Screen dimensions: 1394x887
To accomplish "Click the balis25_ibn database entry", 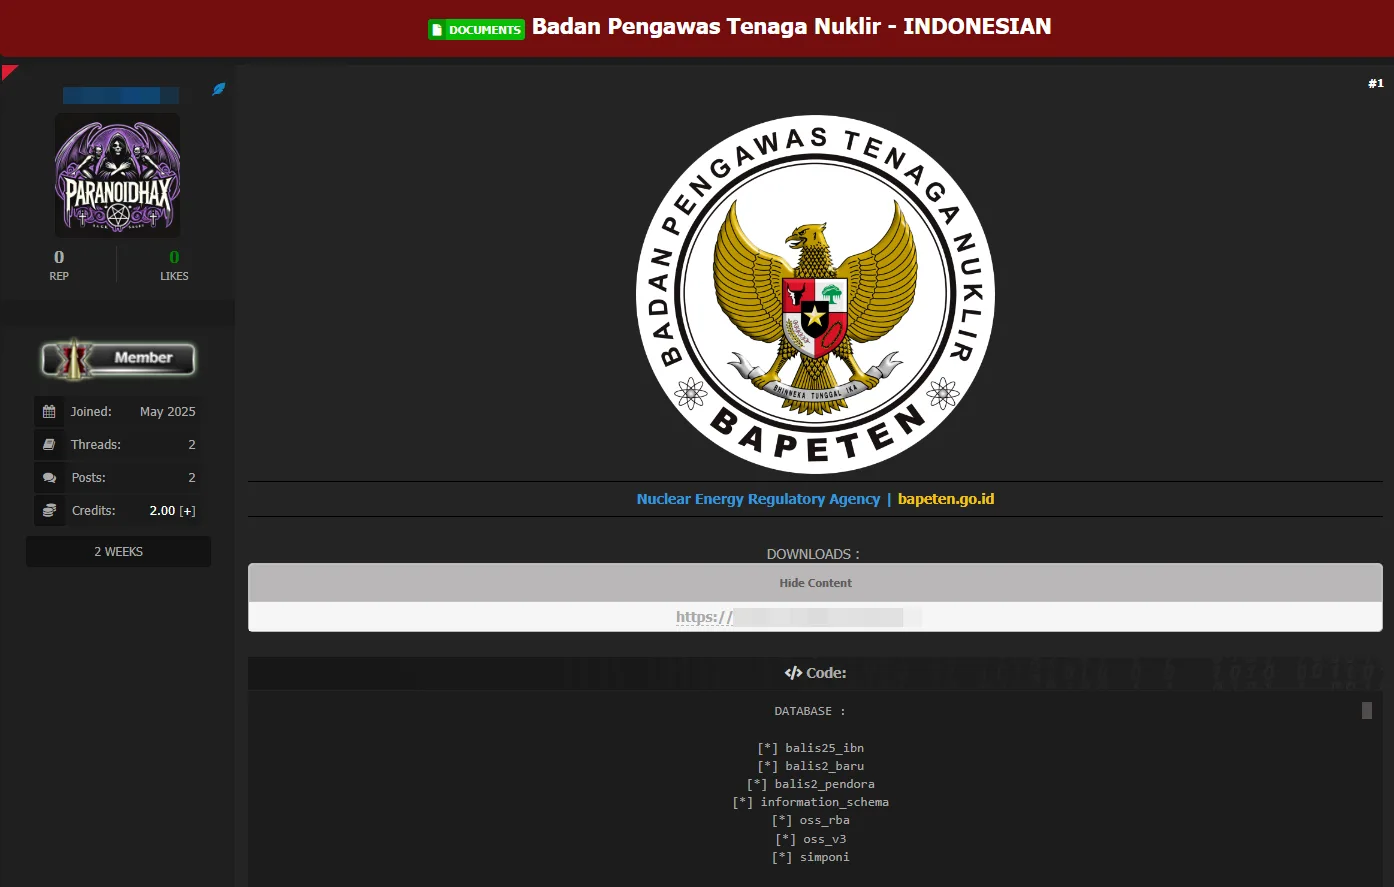I will 810,748.
